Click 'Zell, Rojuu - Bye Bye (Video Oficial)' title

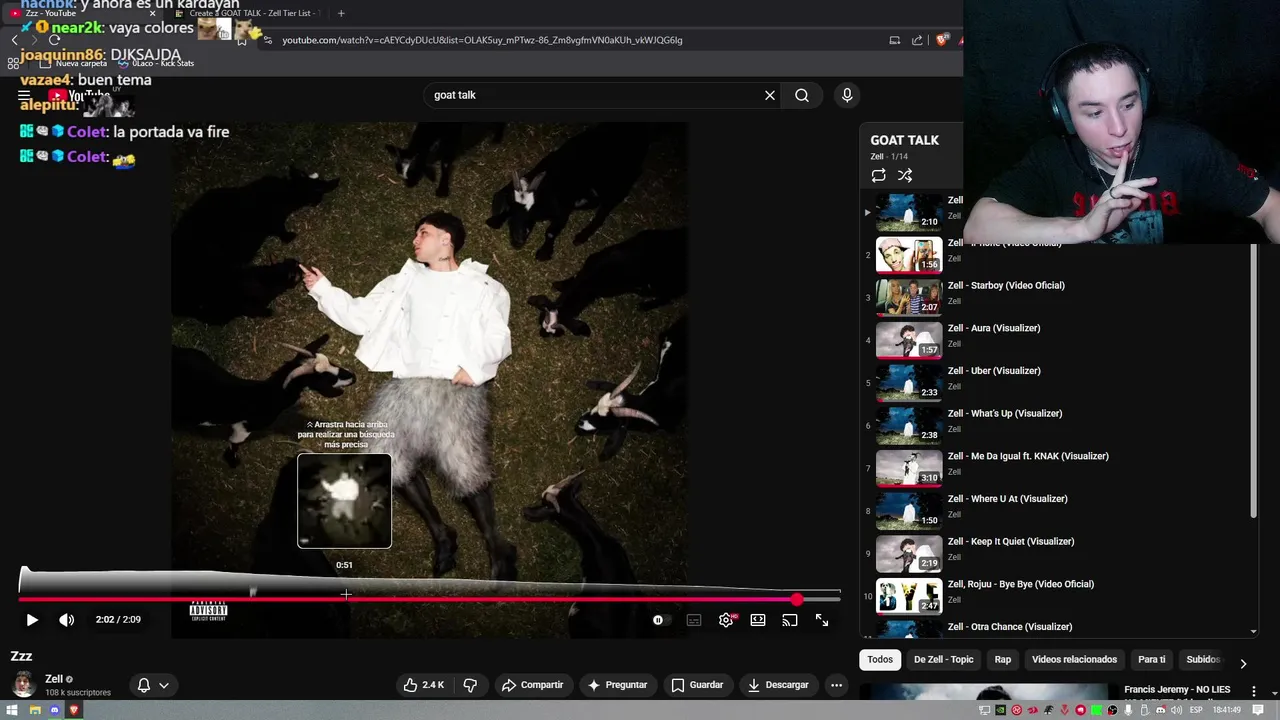1021,584
